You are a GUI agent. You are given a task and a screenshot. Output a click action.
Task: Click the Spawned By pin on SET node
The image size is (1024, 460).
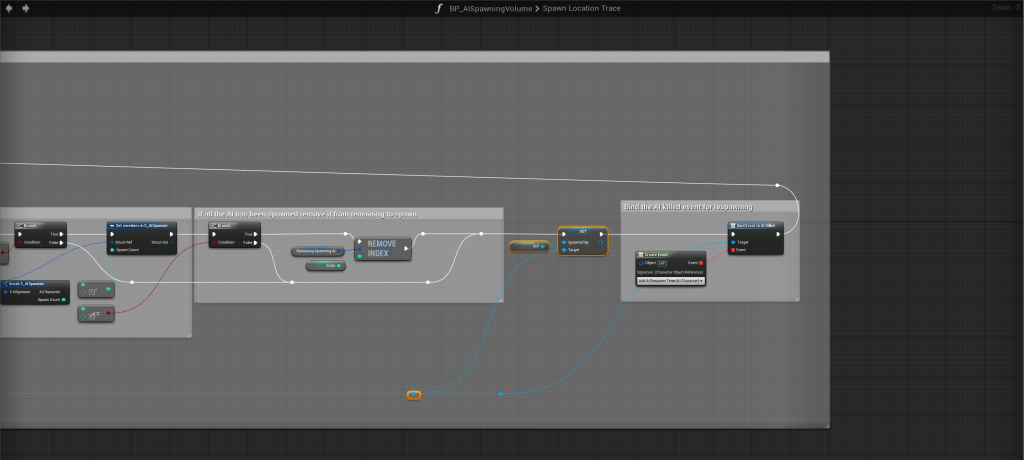(566, 242)
